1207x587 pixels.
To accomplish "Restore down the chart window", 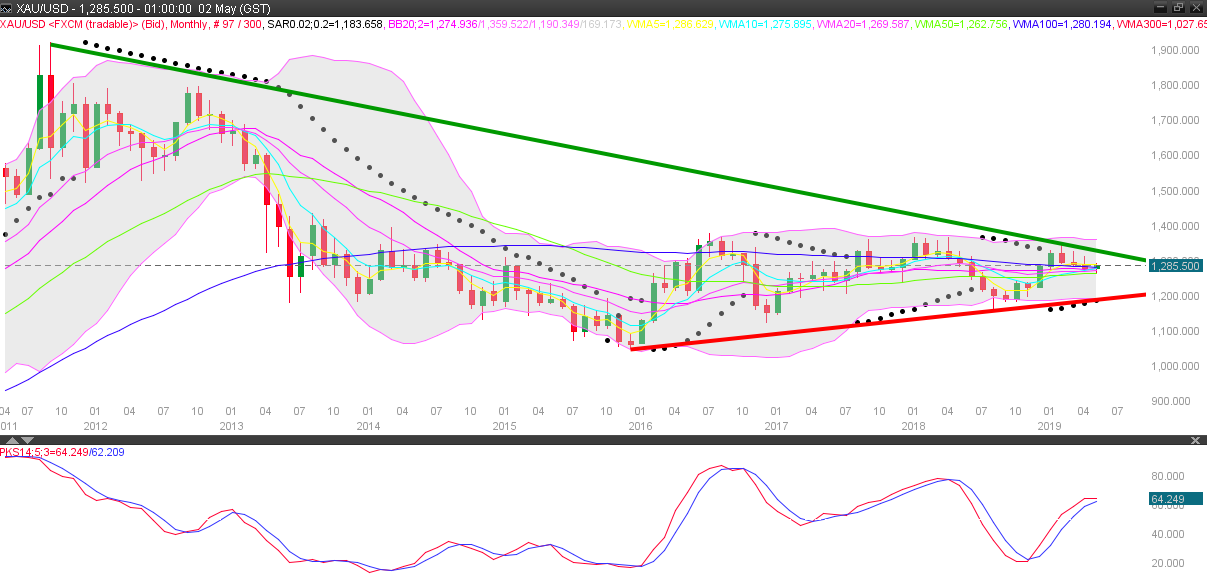I will pyautogui.click(x=1179, y=7).
